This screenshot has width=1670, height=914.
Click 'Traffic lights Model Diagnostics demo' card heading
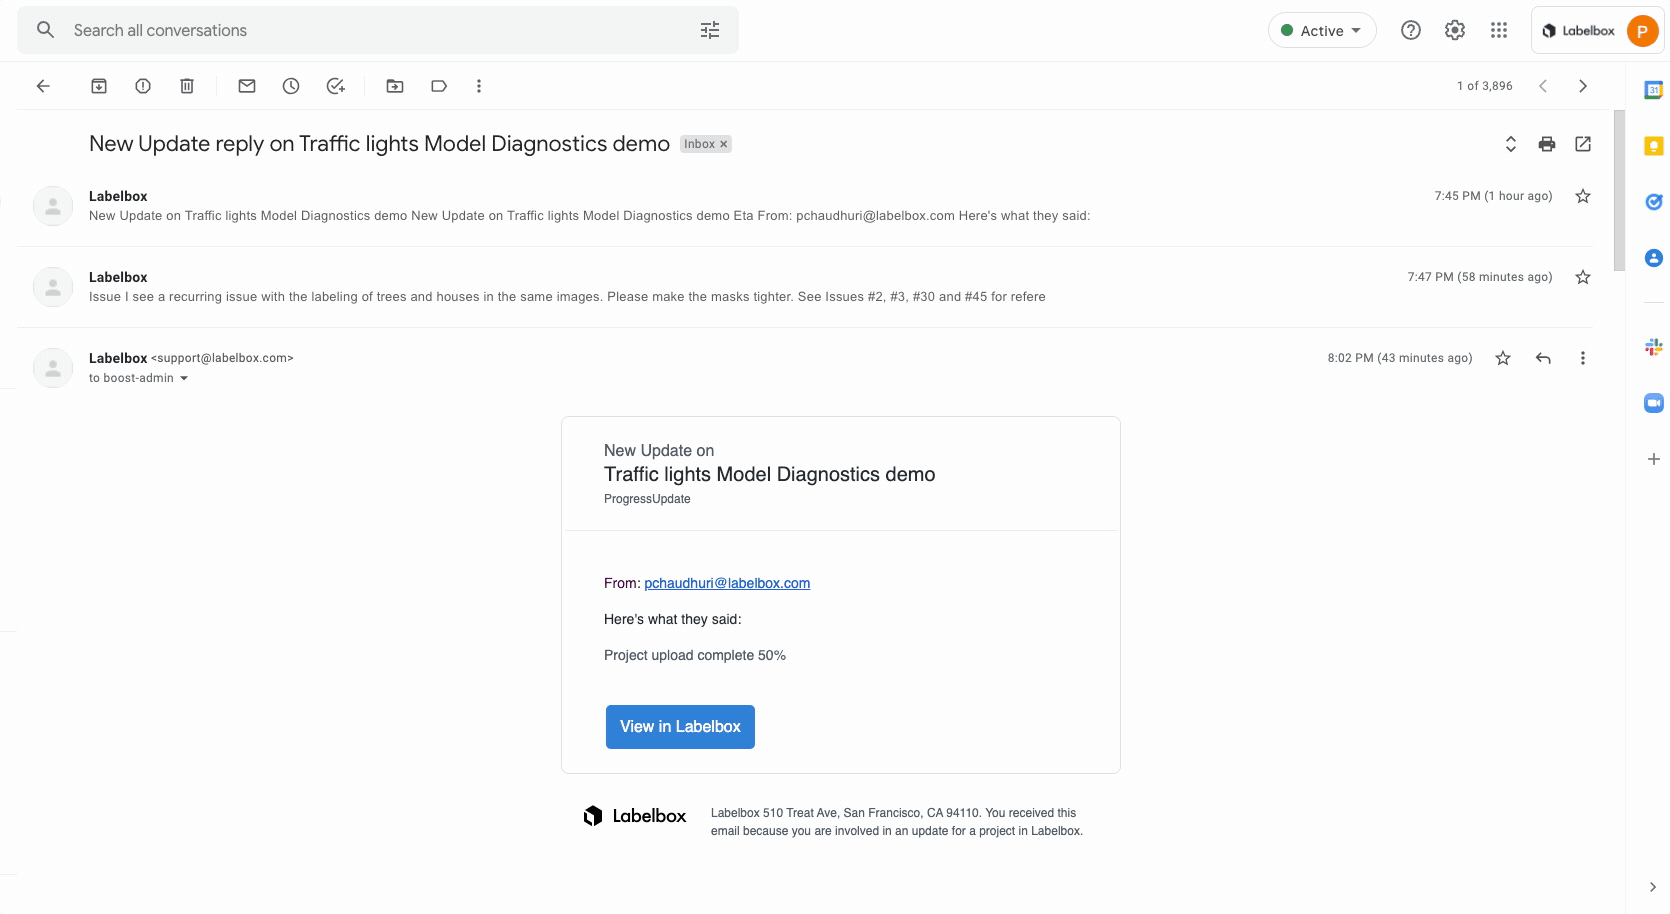[x=769, y=474]
